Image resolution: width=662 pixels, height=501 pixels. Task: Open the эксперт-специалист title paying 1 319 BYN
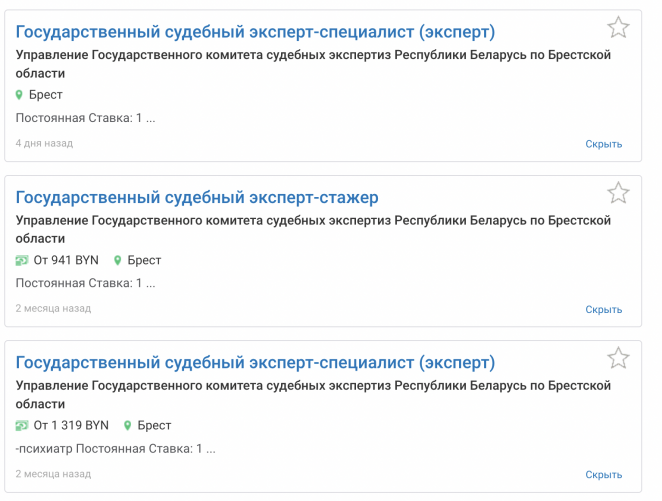[255, 362]
